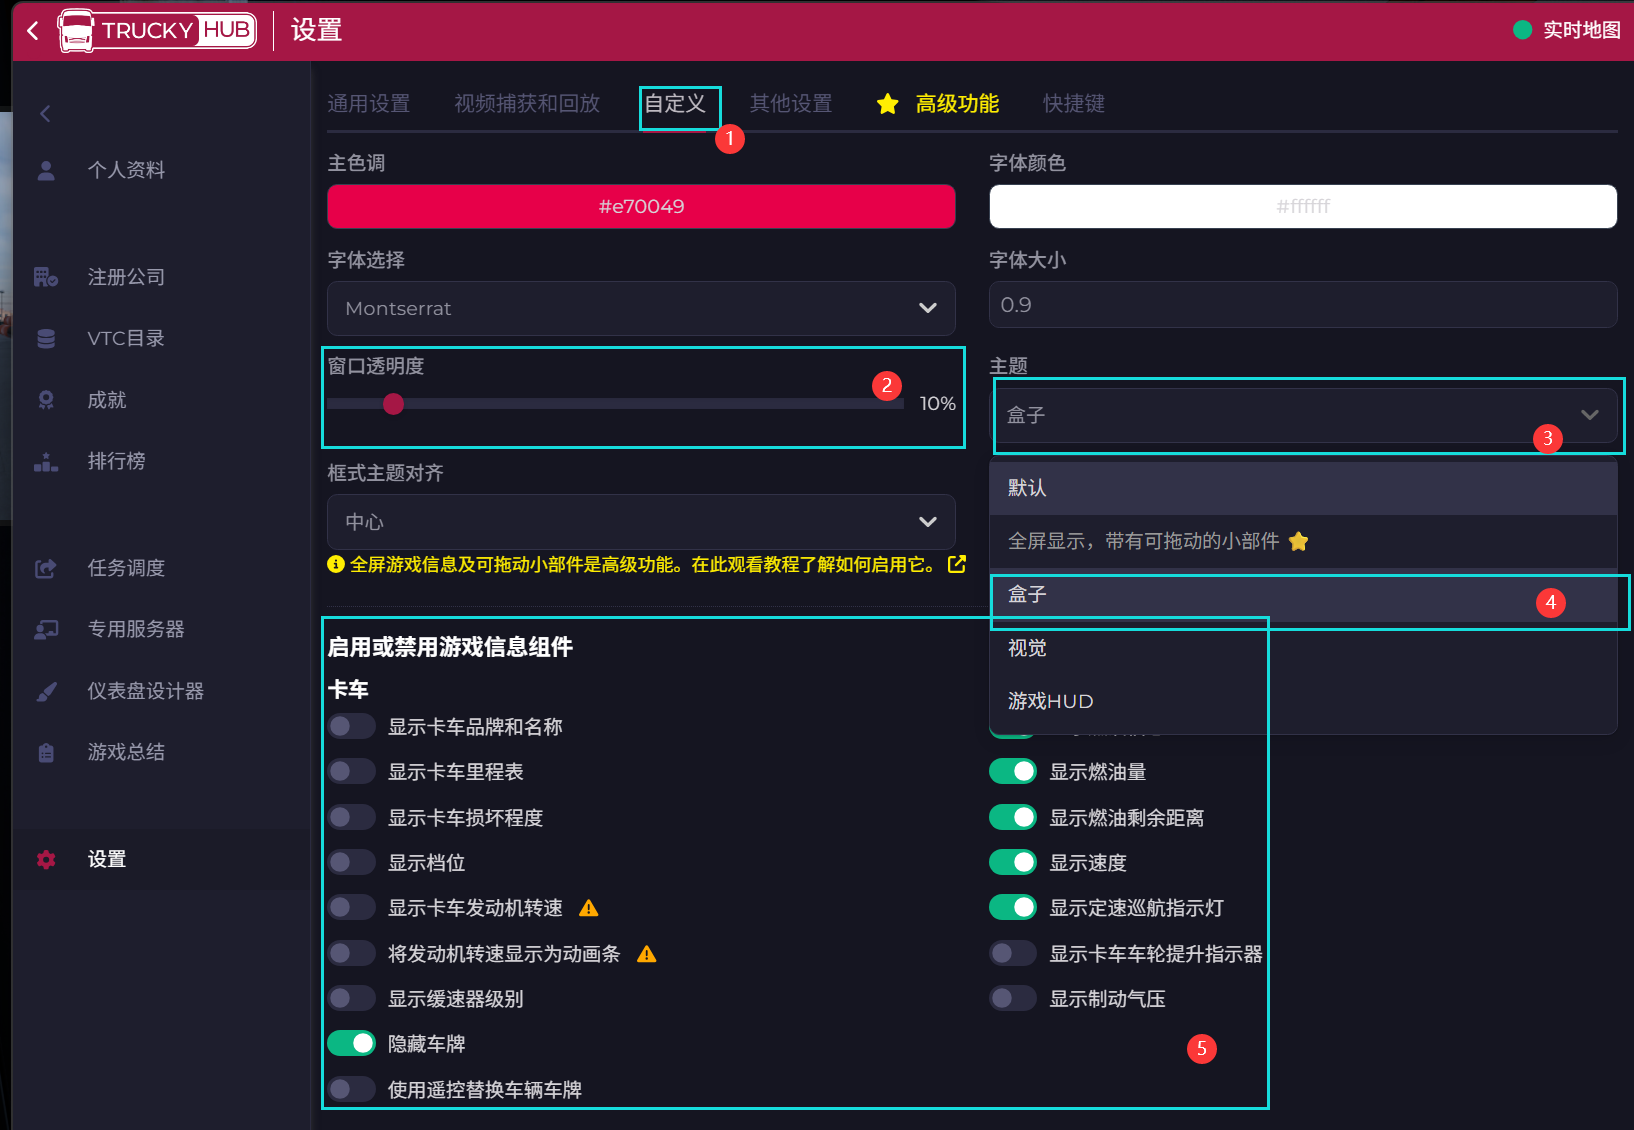This screenshot has width=1634, height=1130.
Task: Click the 仪表盘设计器 brush icon
Action: click(46, 691)
